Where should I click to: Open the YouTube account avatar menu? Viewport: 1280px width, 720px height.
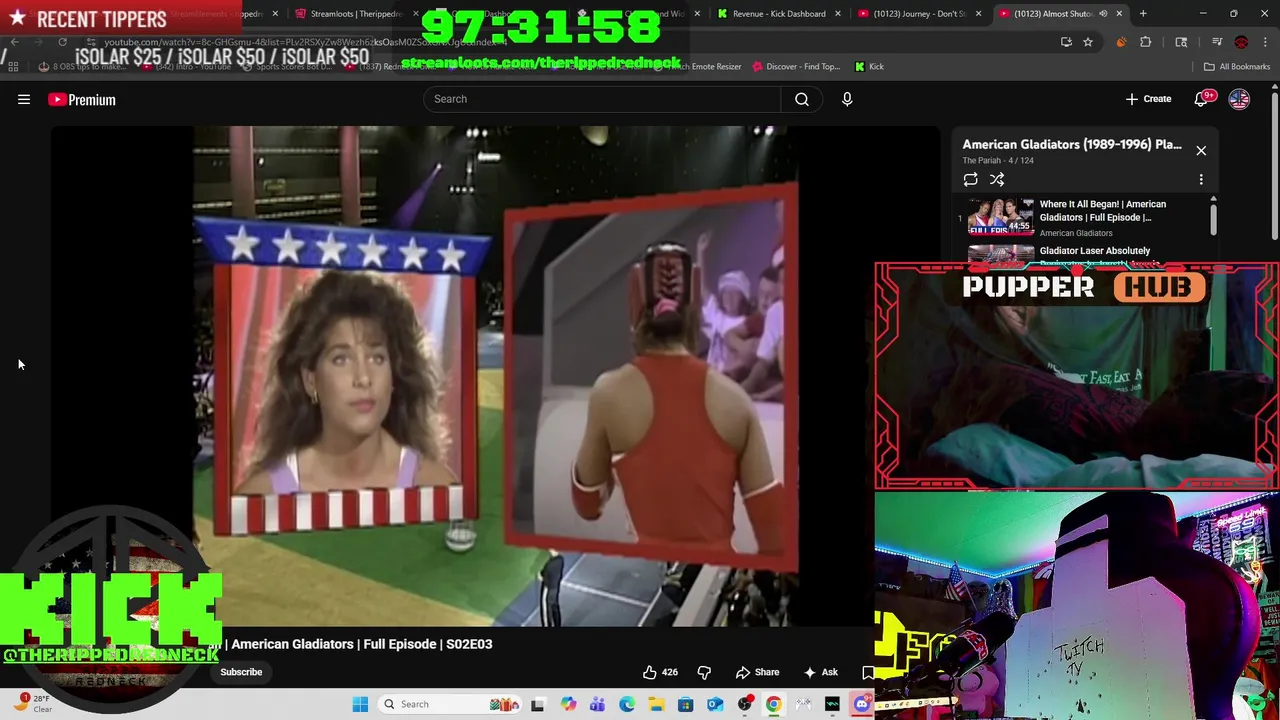1239,99
